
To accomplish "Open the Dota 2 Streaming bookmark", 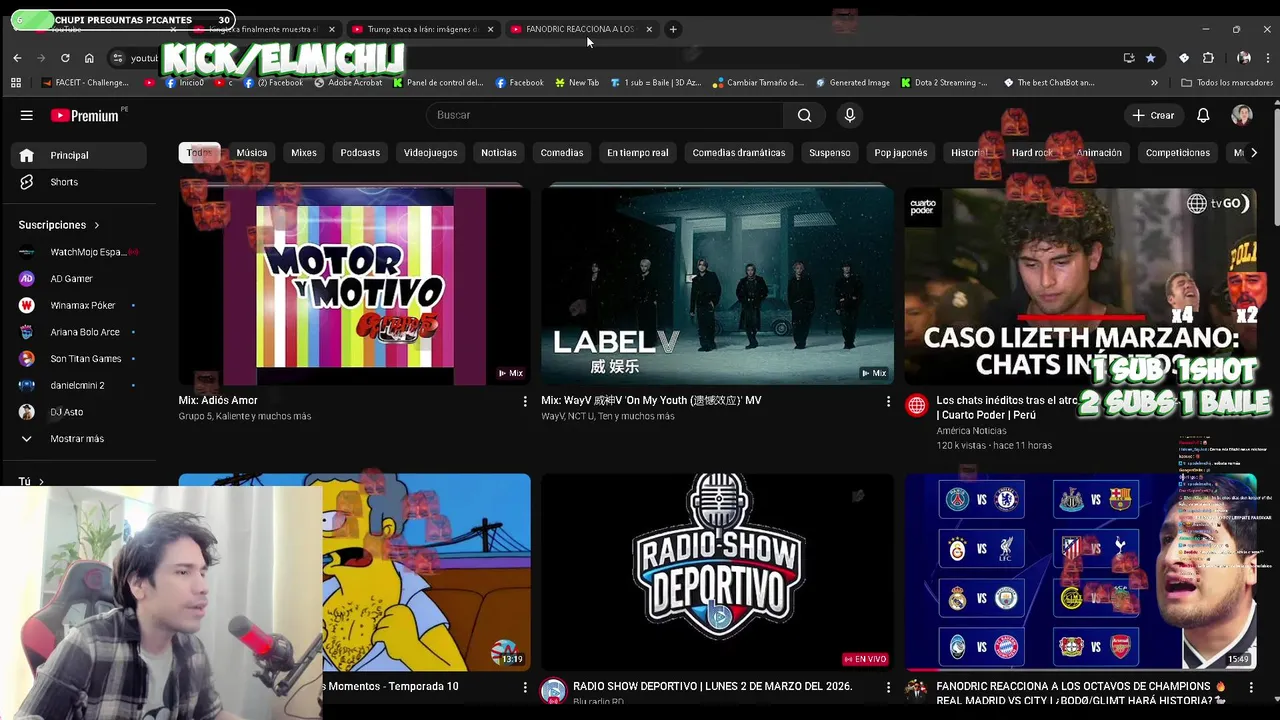I will (x=944, y=83).
